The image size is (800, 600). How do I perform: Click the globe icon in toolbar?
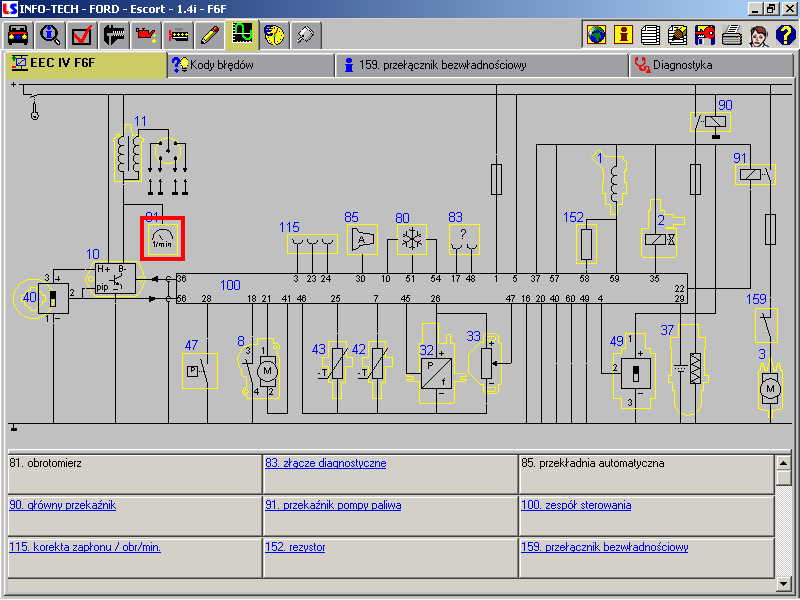[596, 35]
